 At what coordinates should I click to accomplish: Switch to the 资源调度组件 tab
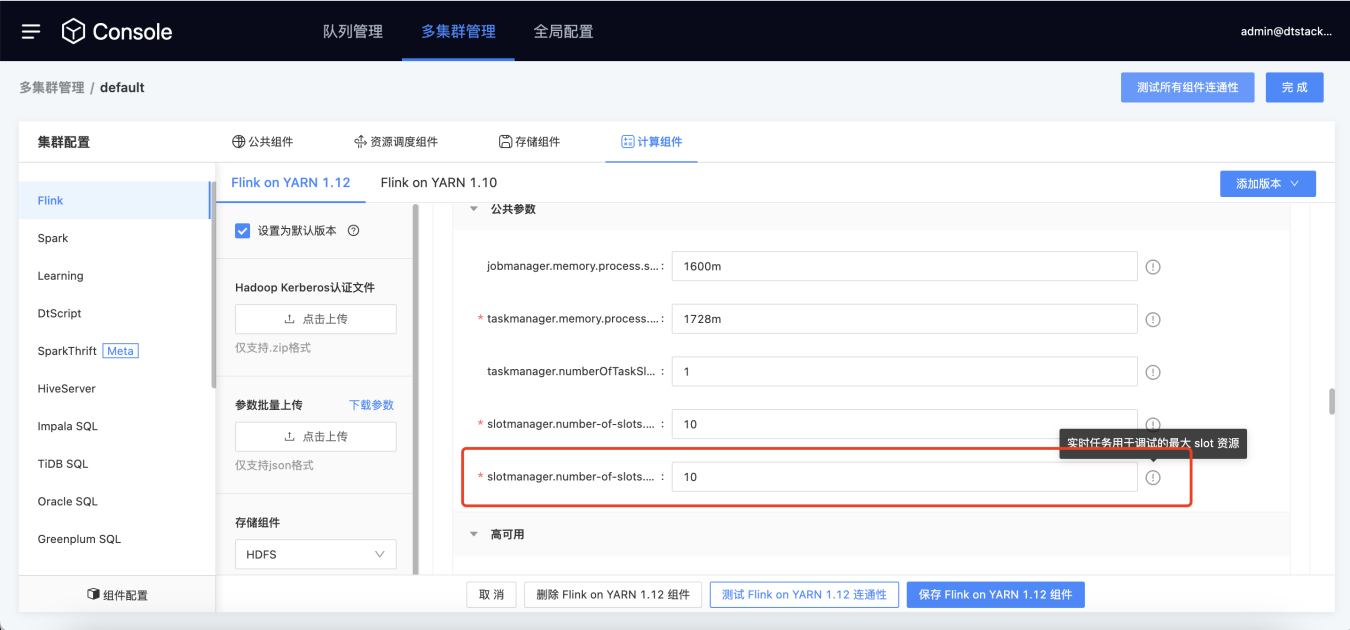[x=396, y=142]
